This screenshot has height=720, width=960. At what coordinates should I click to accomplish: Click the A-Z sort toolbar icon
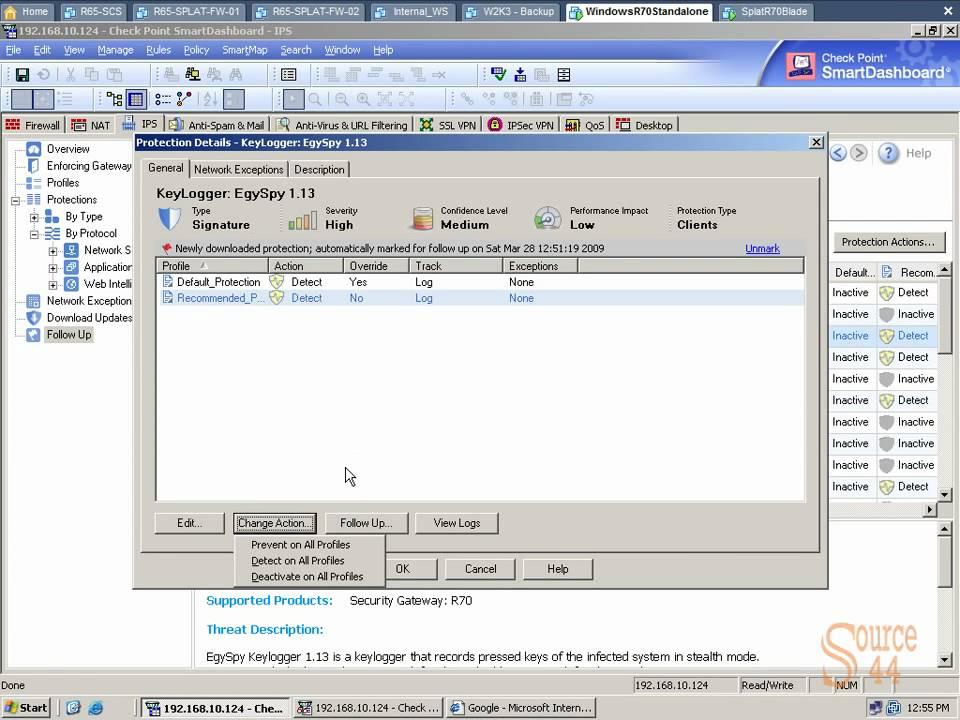210,99
